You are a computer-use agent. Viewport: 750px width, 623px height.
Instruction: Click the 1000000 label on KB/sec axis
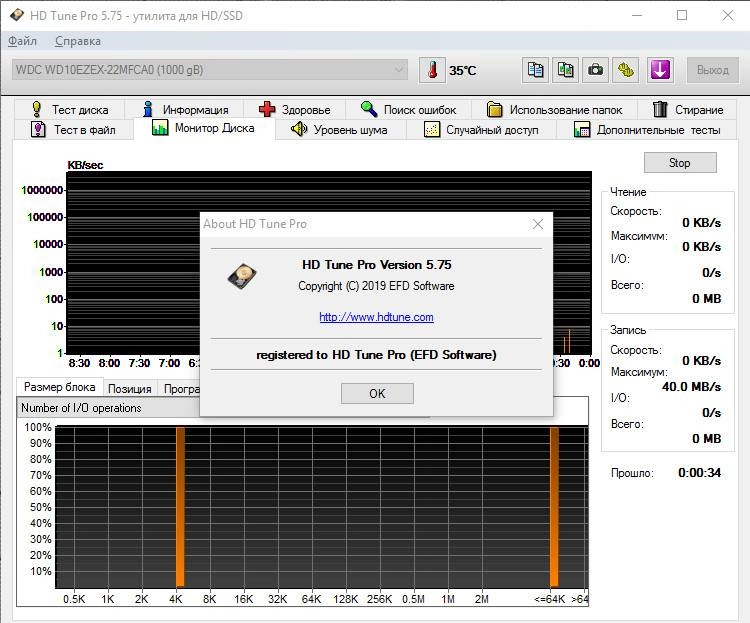[42, 190]
